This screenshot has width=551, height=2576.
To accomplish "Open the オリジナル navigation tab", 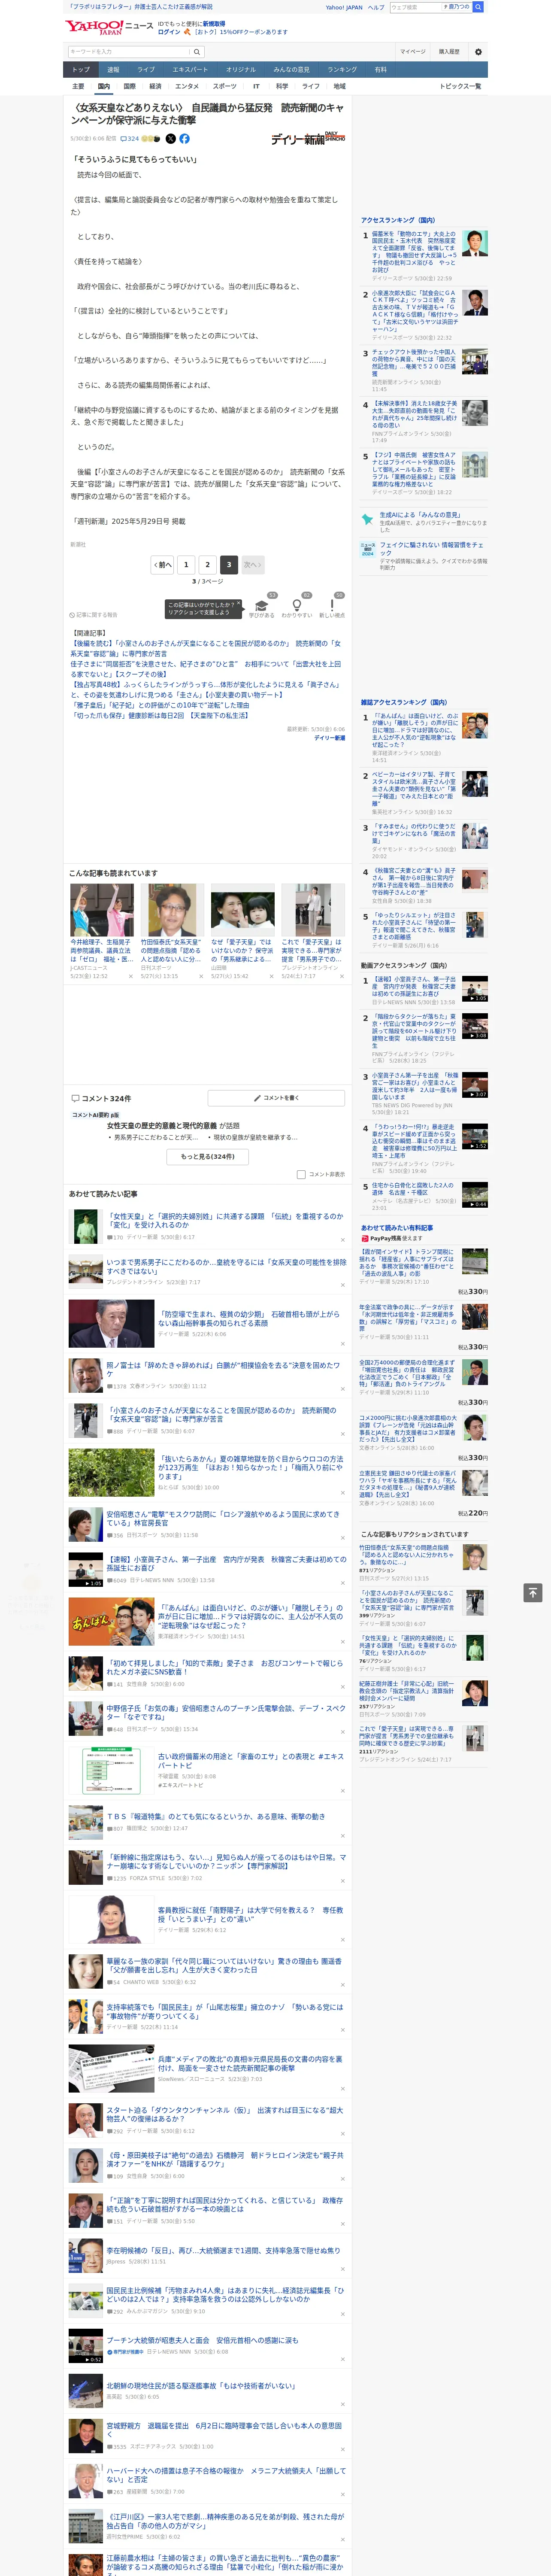I will tap(241, 70).
